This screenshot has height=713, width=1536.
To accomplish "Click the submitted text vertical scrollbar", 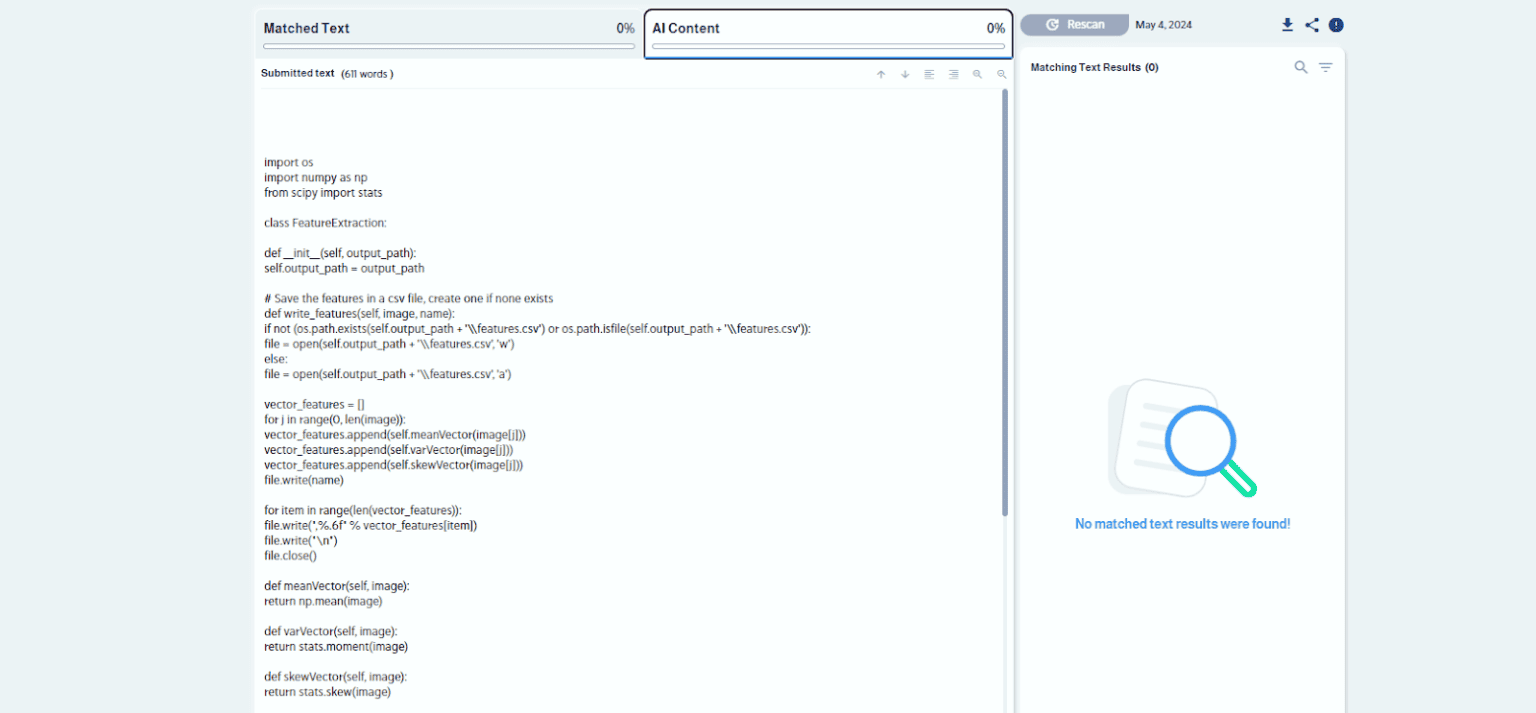I will click(1005, 300).
